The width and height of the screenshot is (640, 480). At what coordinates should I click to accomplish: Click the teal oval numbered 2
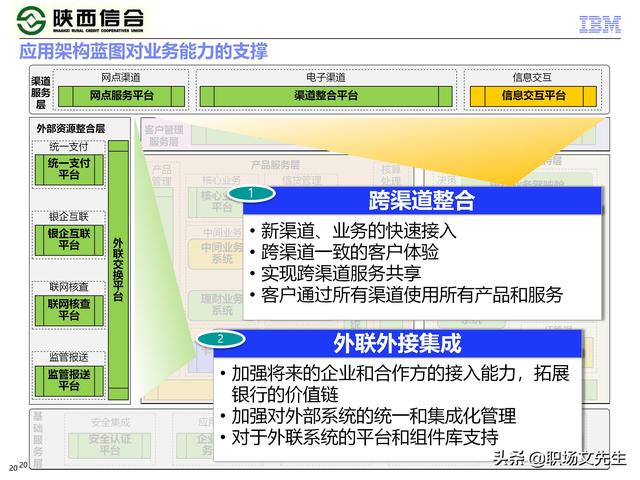click(220, 339)
